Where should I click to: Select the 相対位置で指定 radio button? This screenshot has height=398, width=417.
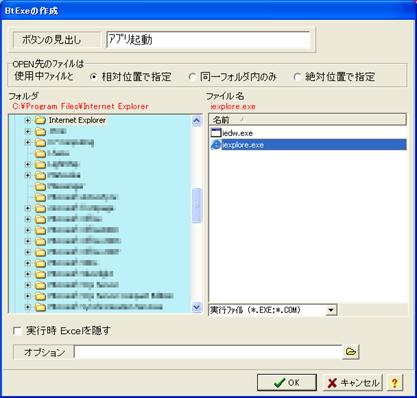click(94, 77)
